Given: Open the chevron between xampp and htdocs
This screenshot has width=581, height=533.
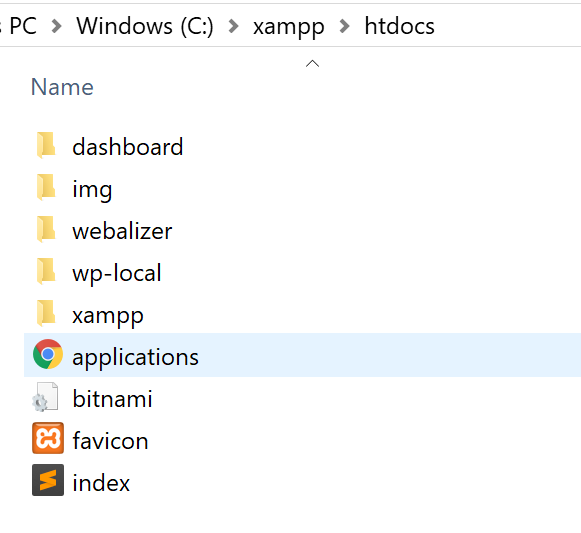Looking at the screenshot, I should click(345, 26).
